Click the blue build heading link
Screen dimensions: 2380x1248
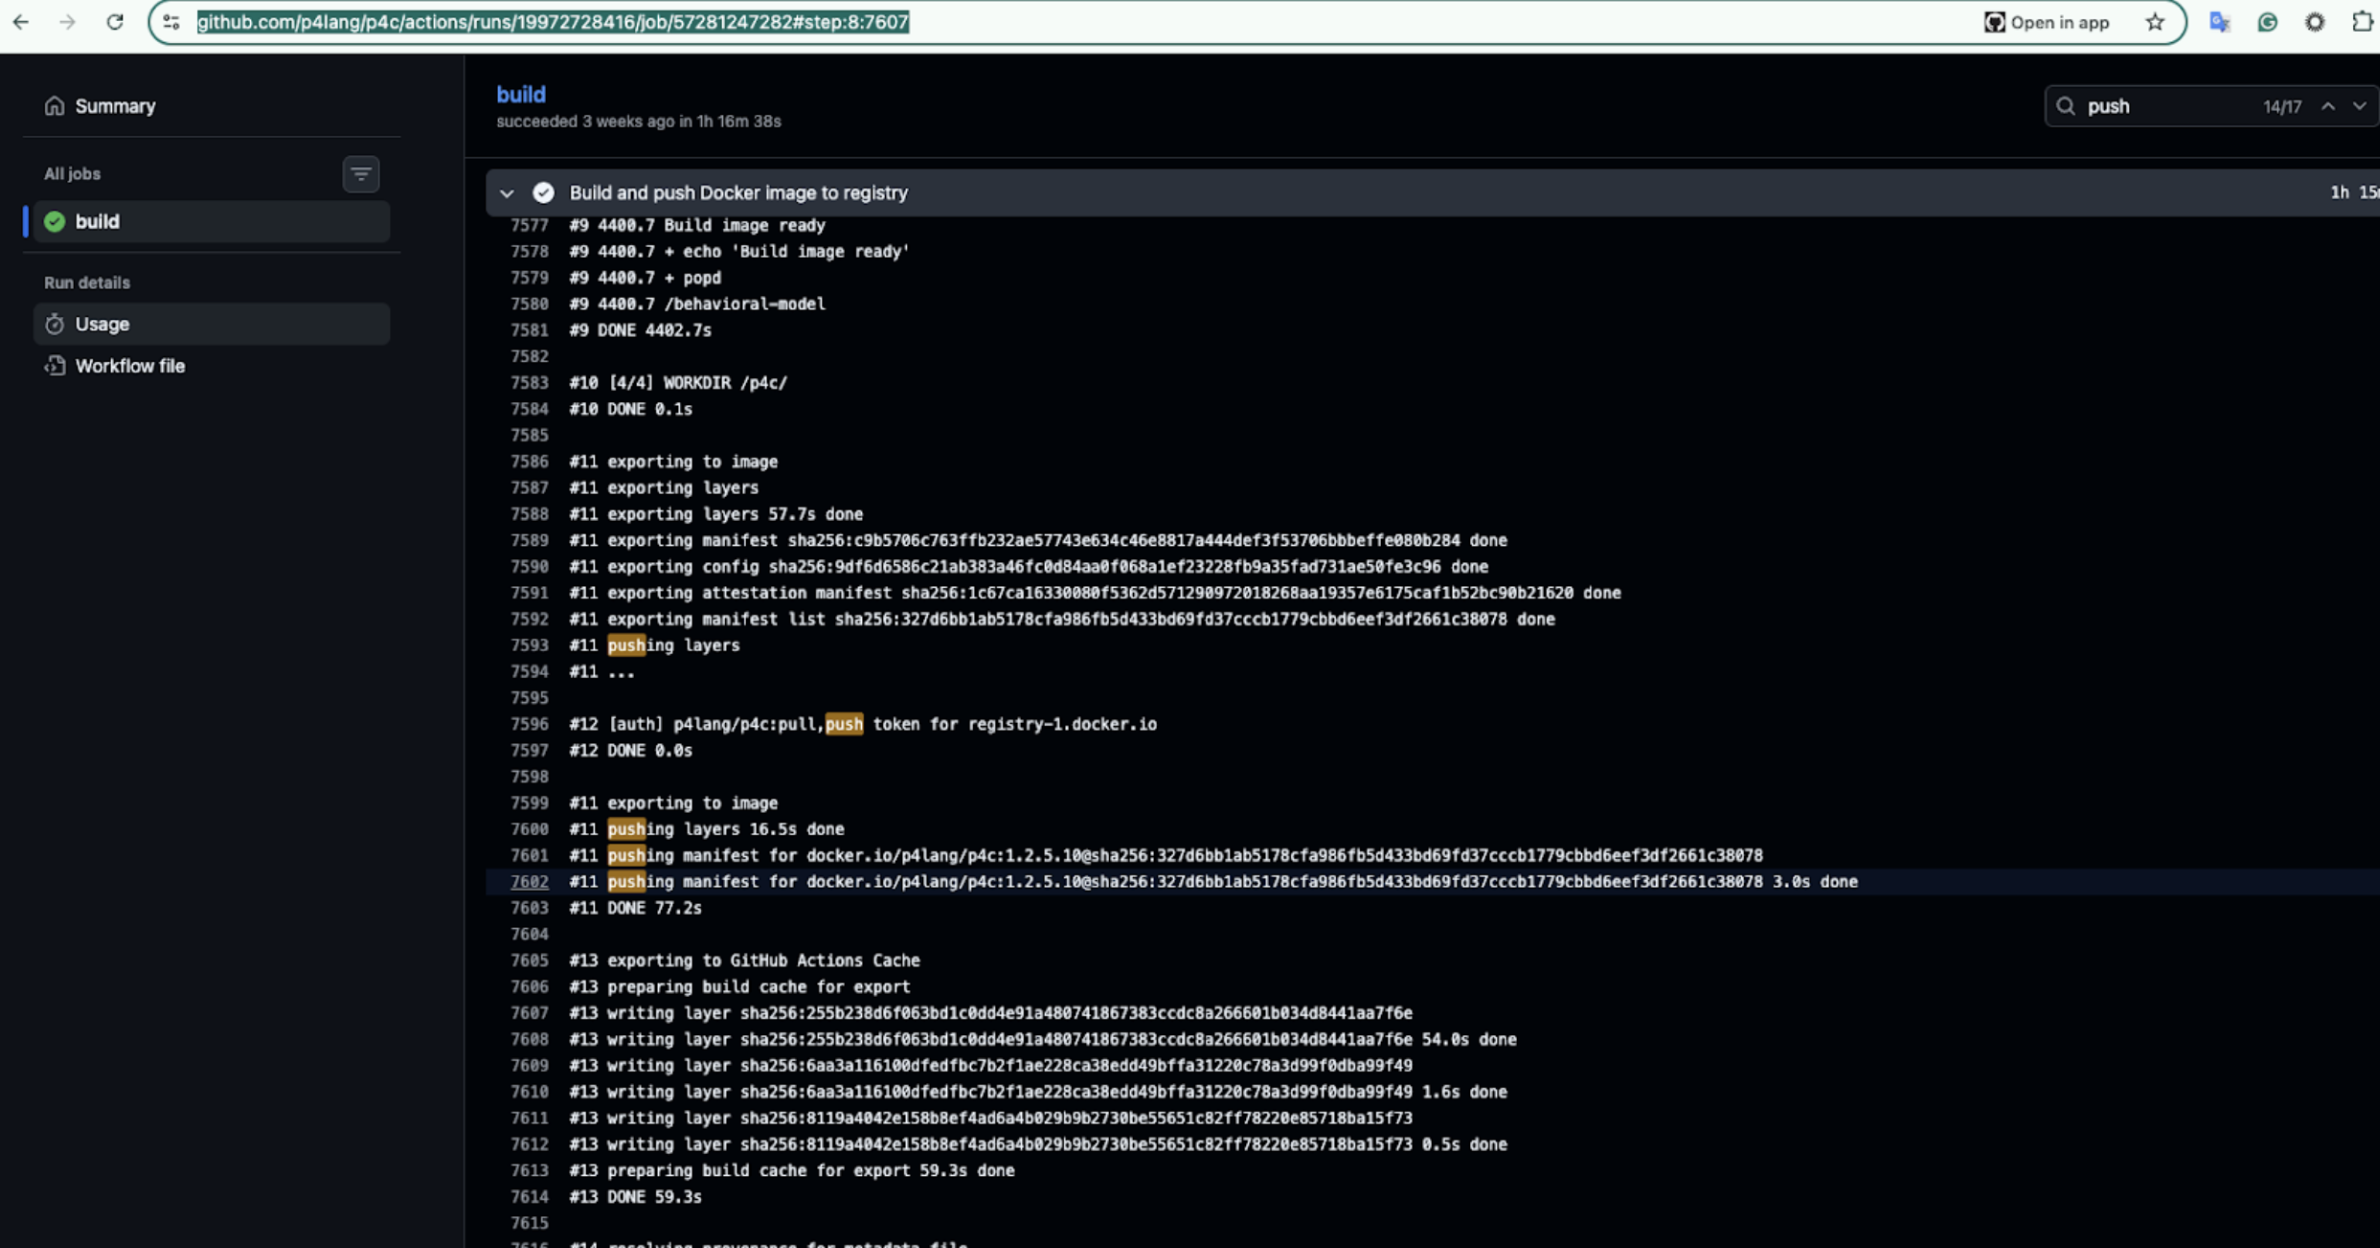(x=521, y=94)
